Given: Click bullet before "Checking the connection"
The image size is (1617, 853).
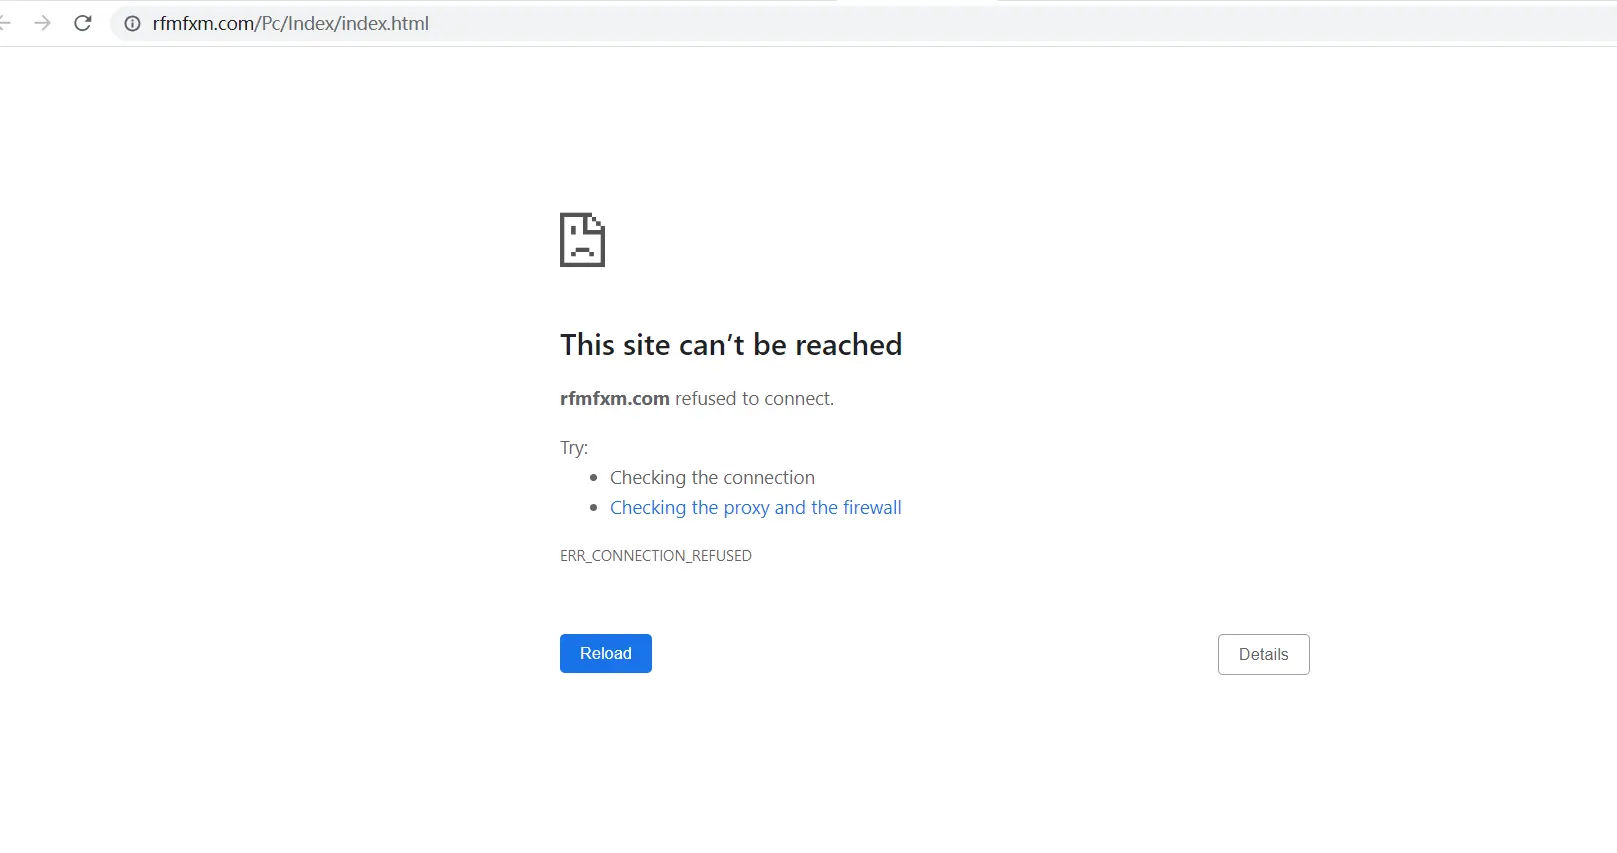Looking at the screenshot, I should click(593, 478).
